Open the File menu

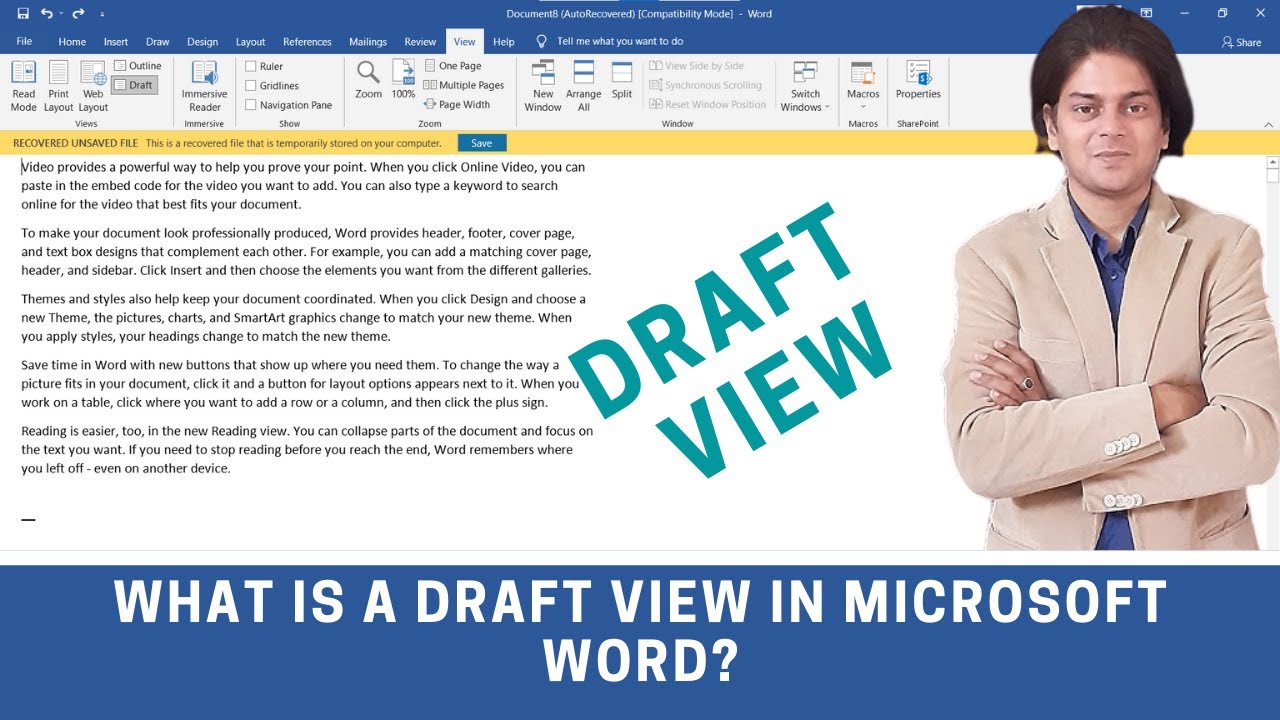(x=24, y=41)
